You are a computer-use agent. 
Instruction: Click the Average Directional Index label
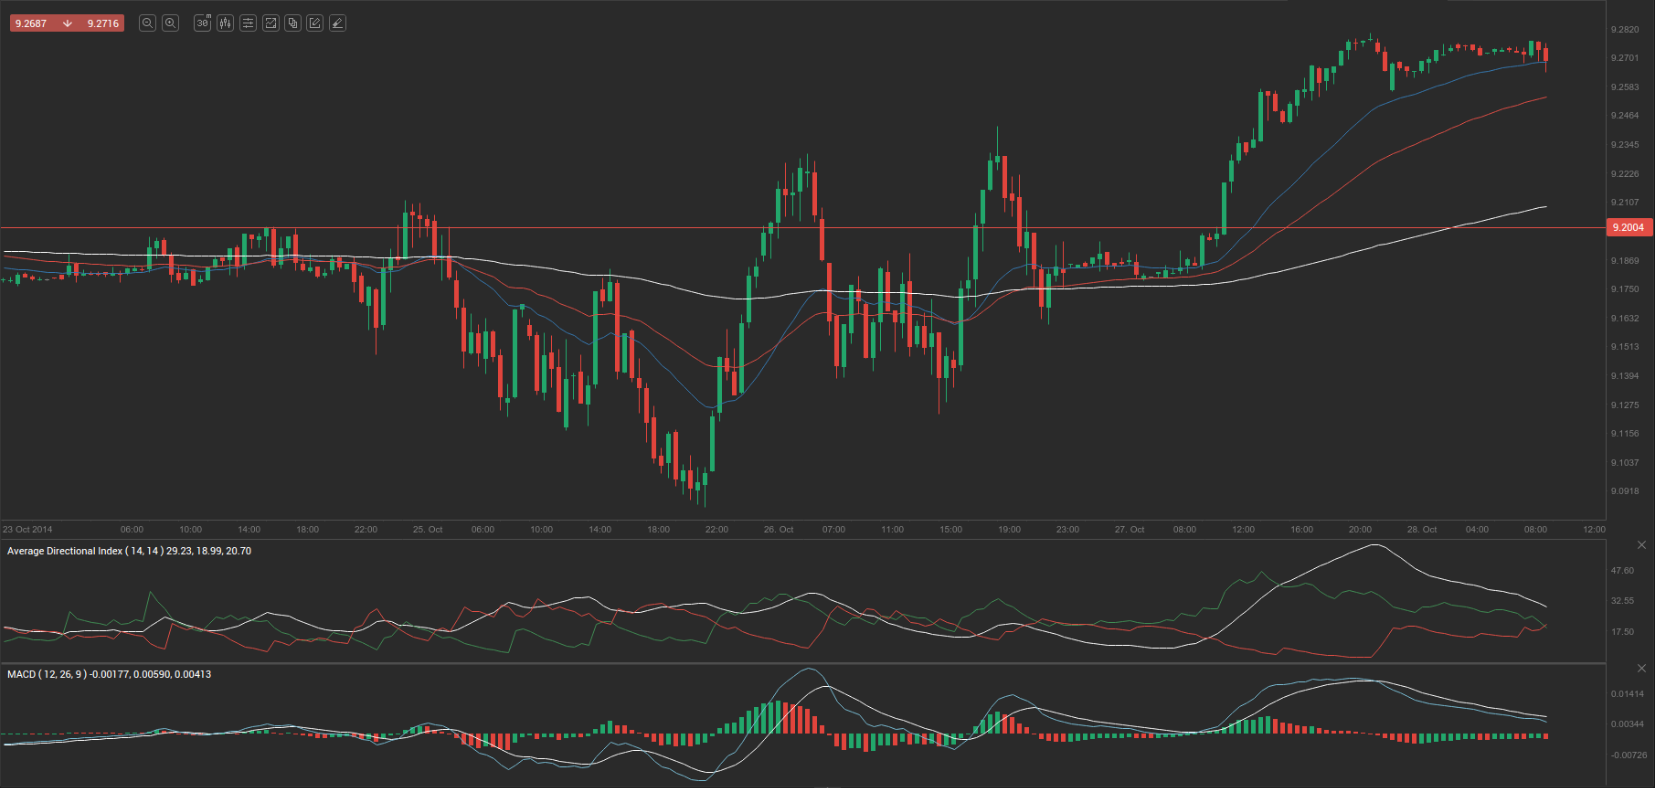(129, 551)
